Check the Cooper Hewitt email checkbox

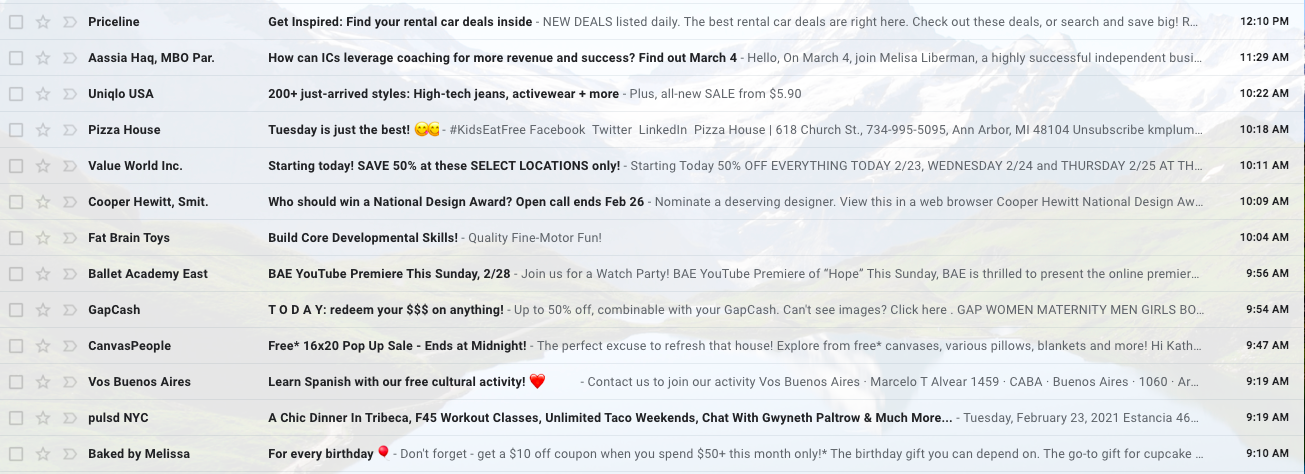click(16, 202)
